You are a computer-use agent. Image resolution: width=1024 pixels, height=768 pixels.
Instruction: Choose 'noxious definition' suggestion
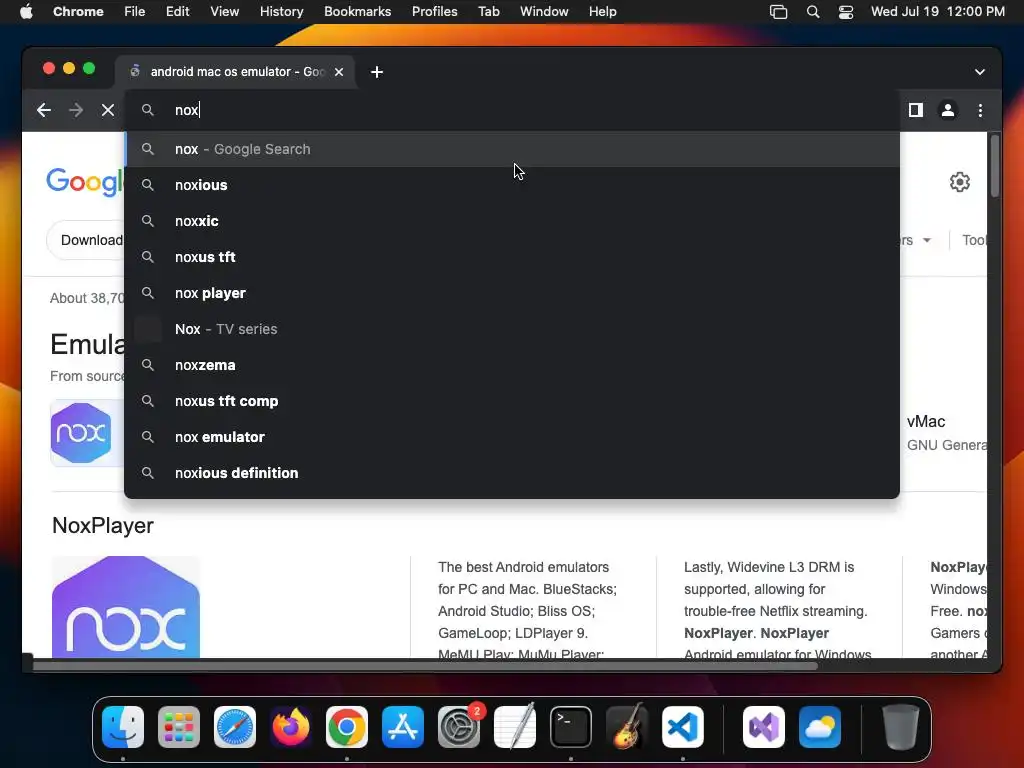point(512,472)
